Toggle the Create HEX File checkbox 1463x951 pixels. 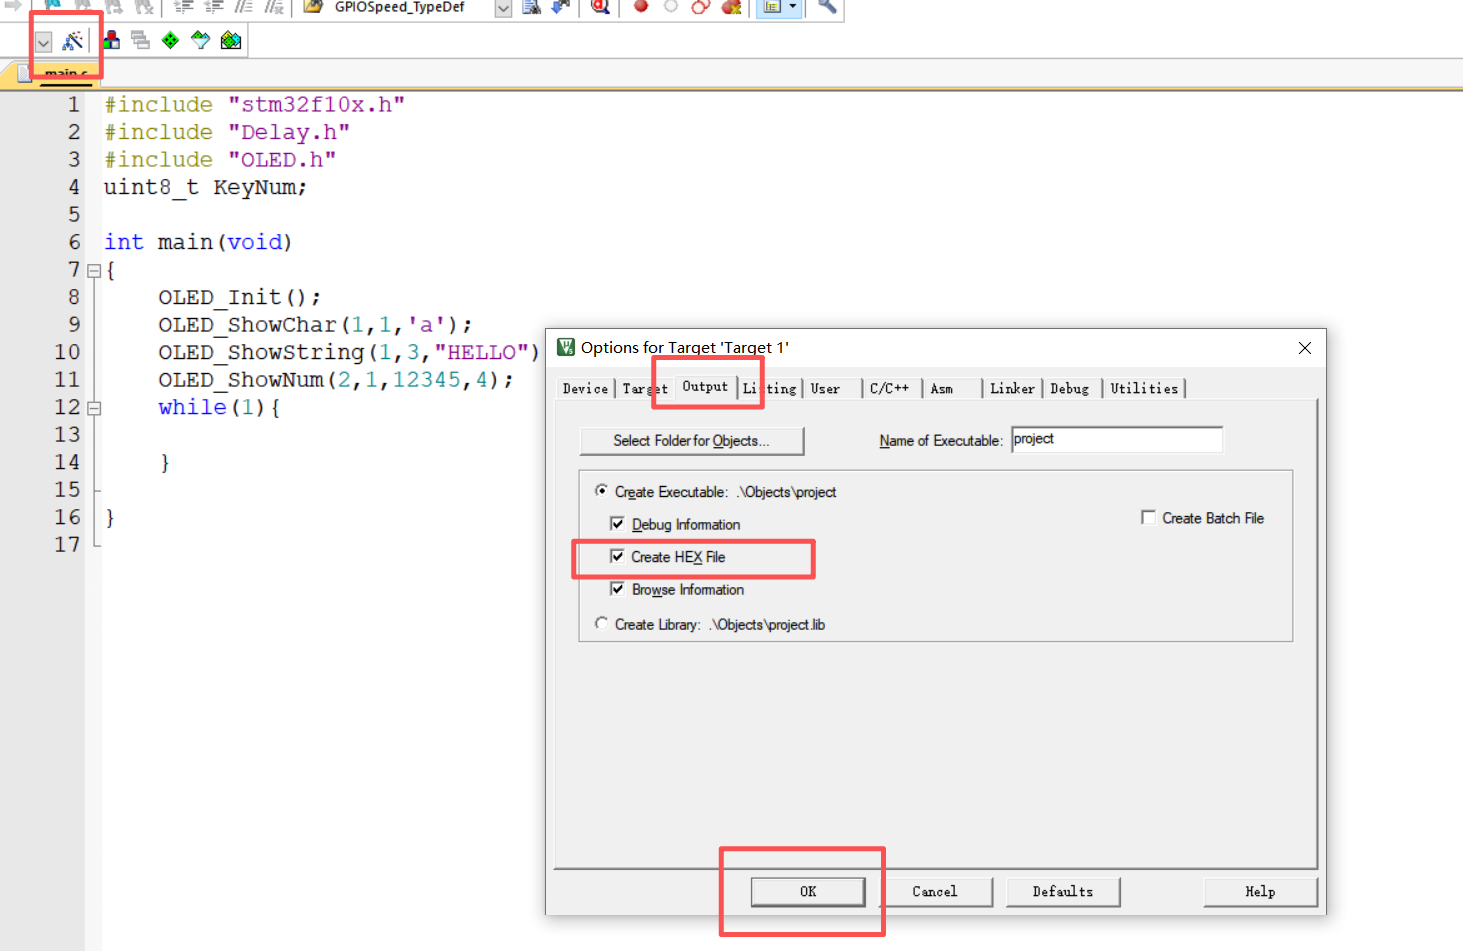click(x=617, y=556)
